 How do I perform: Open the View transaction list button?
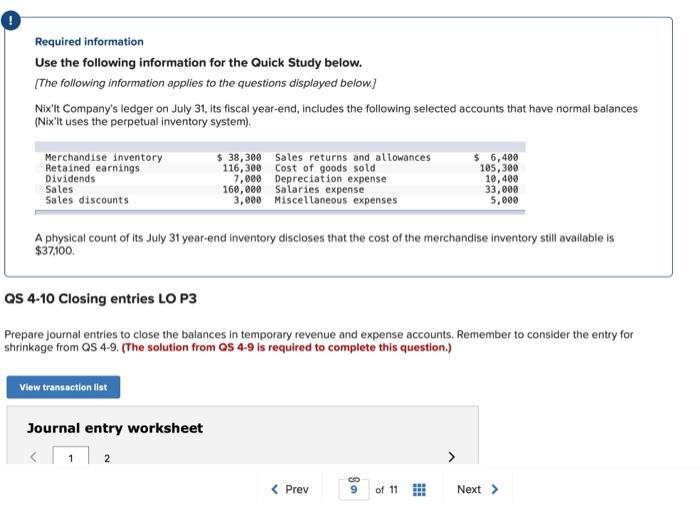tap(63, 387)
